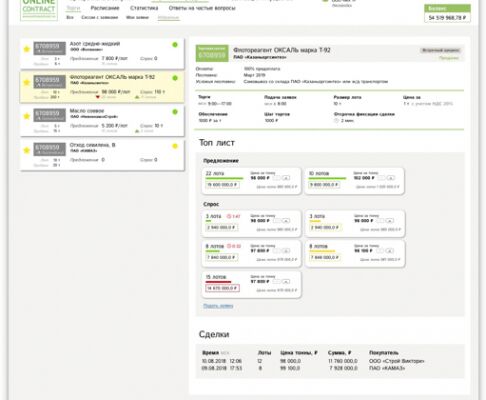Screen dimensions: 486x400
Task: Click the Топ лист heading
Action: pyautogui.click(x=217, y=143)
